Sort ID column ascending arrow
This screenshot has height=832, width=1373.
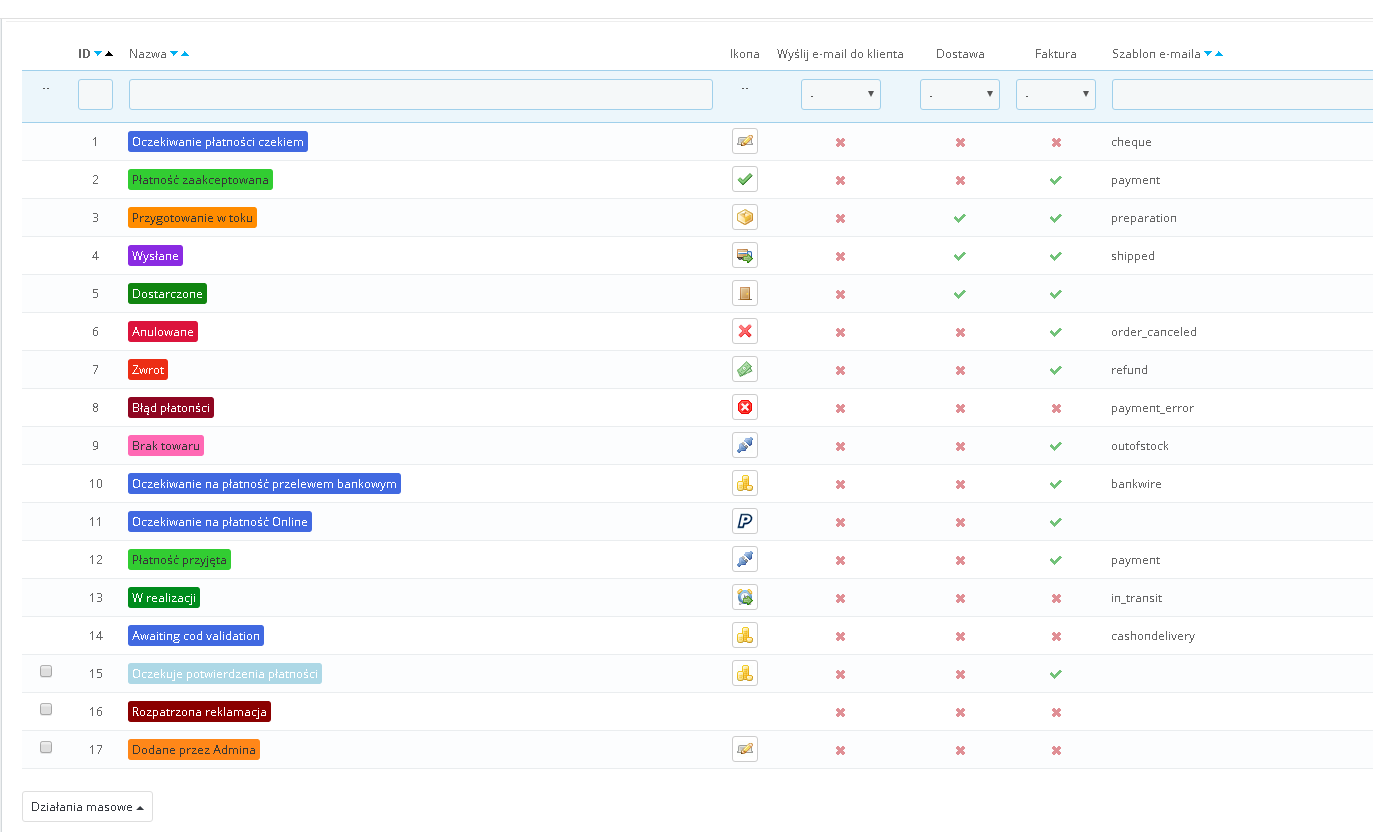pyautogui.click(x=109, y=54)
